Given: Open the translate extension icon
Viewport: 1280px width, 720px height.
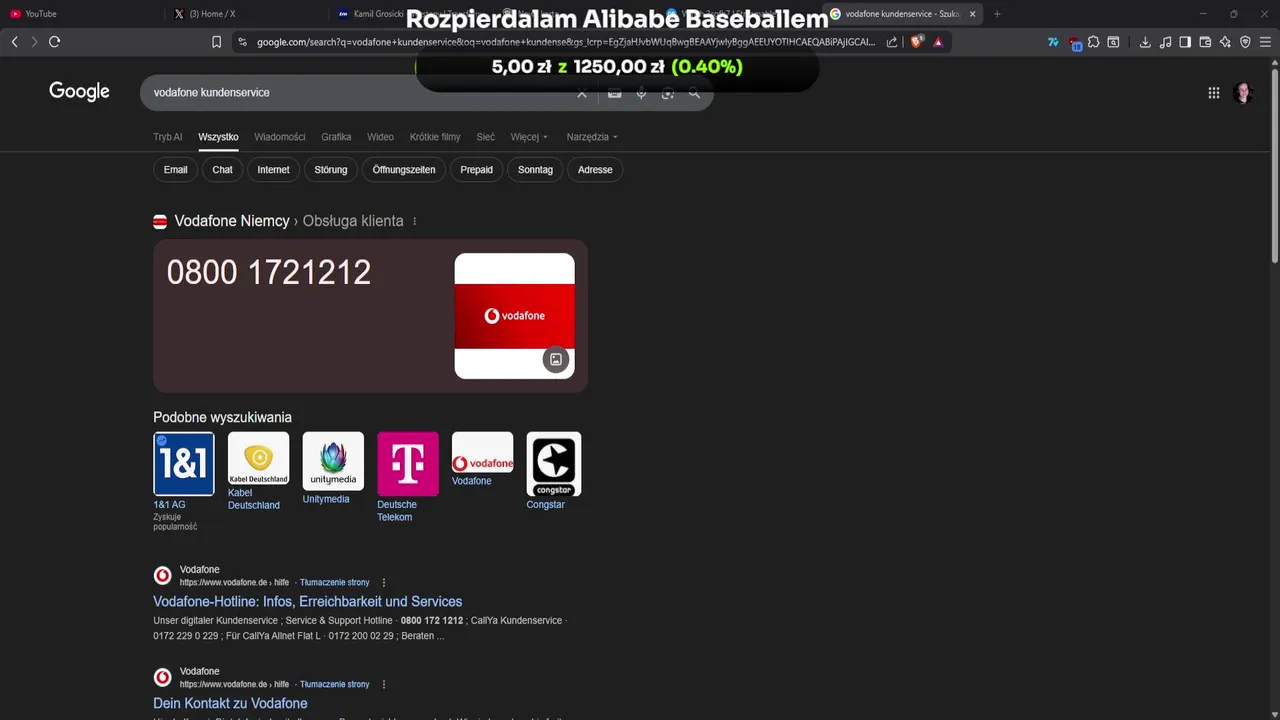Looking at the screenshot, I should pyautogui.click(x=1053, y=42).
